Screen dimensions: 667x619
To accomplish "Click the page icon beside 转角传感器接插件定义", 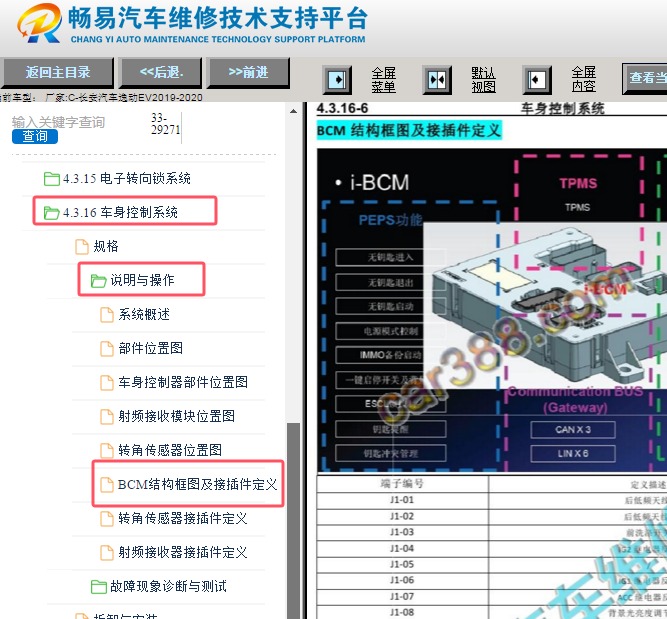I will click(107, 519).
